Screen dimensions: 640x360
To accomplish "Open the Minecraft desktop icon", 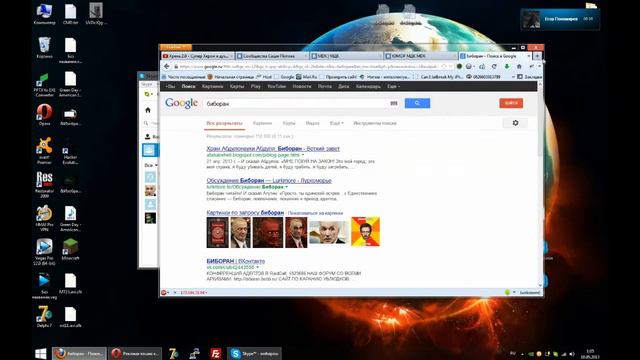I will (70, 249).
